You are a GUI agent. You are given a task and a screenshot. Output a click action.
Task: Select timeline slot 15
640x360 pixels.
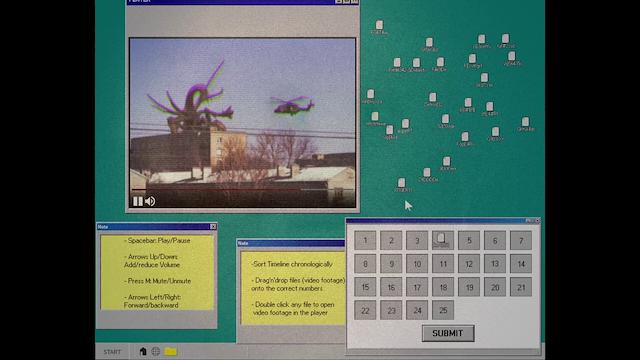click(365, 287)
